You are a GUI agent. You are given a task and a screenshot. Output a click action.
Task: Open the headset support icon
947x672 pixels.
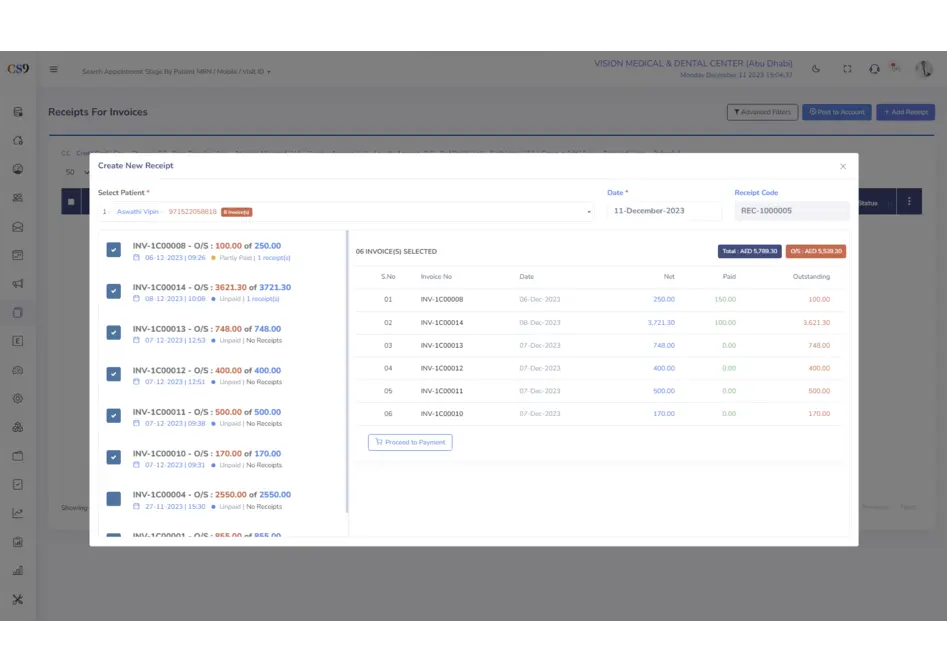[875, 70]
